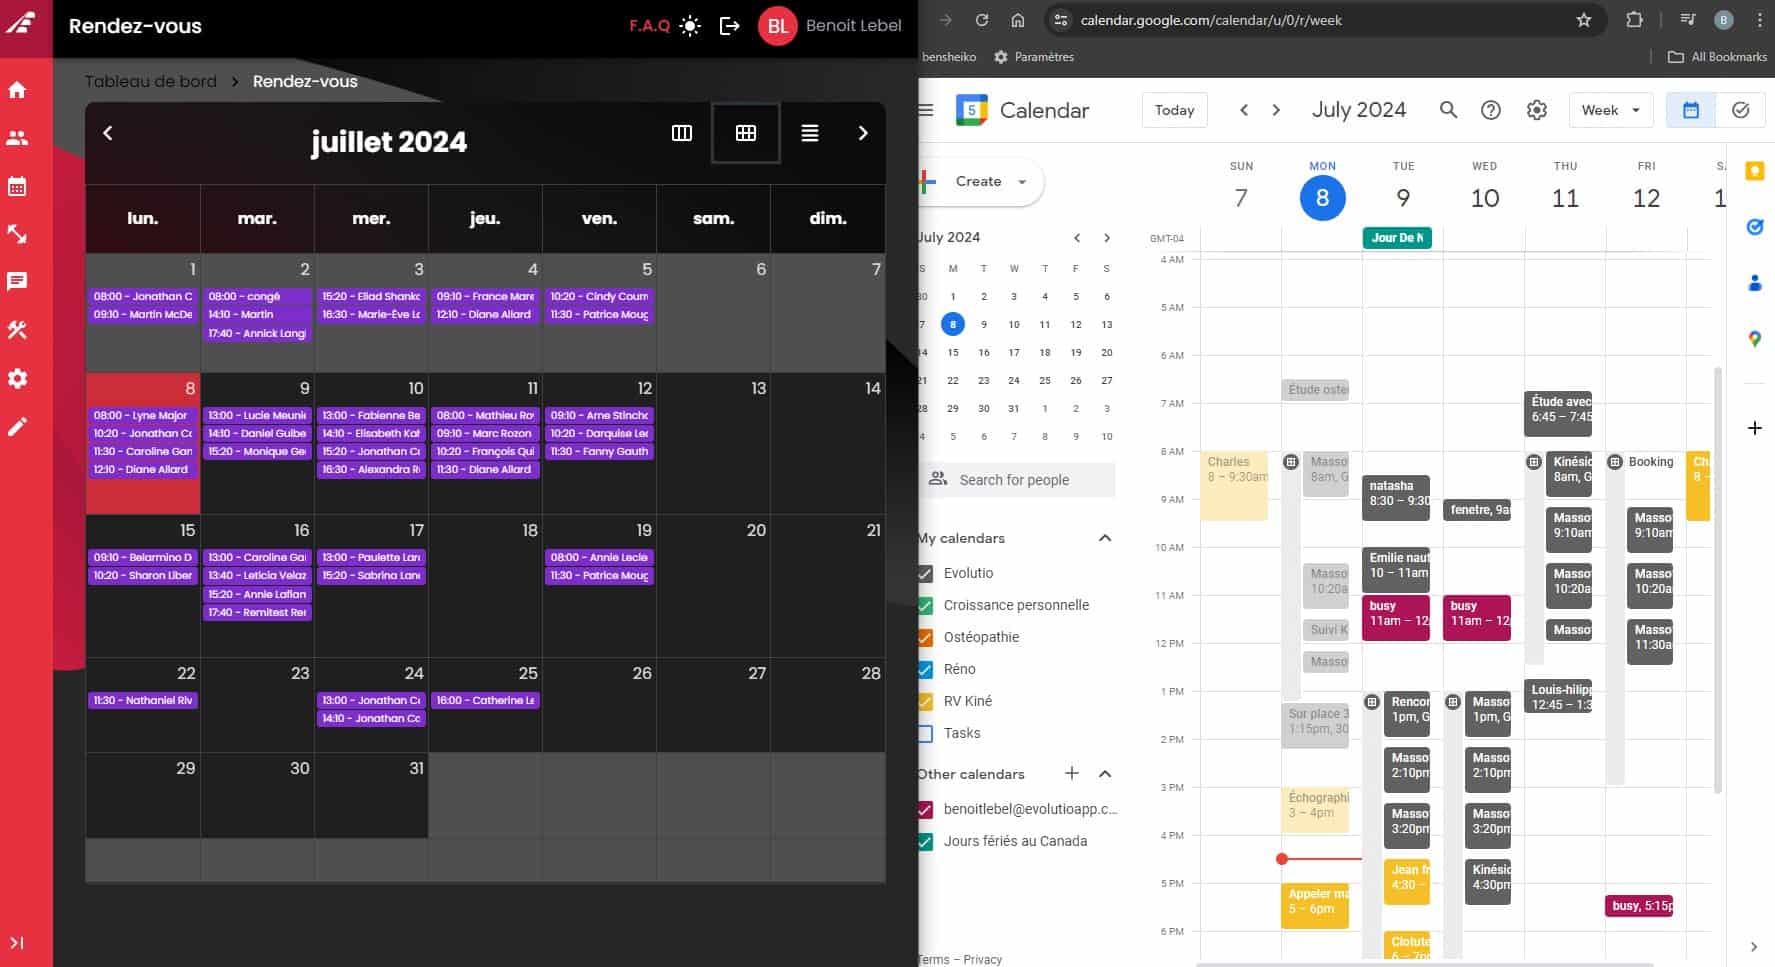
Task: Switch to Calendar view toggle button
Action: click(x=1691, y=110)
